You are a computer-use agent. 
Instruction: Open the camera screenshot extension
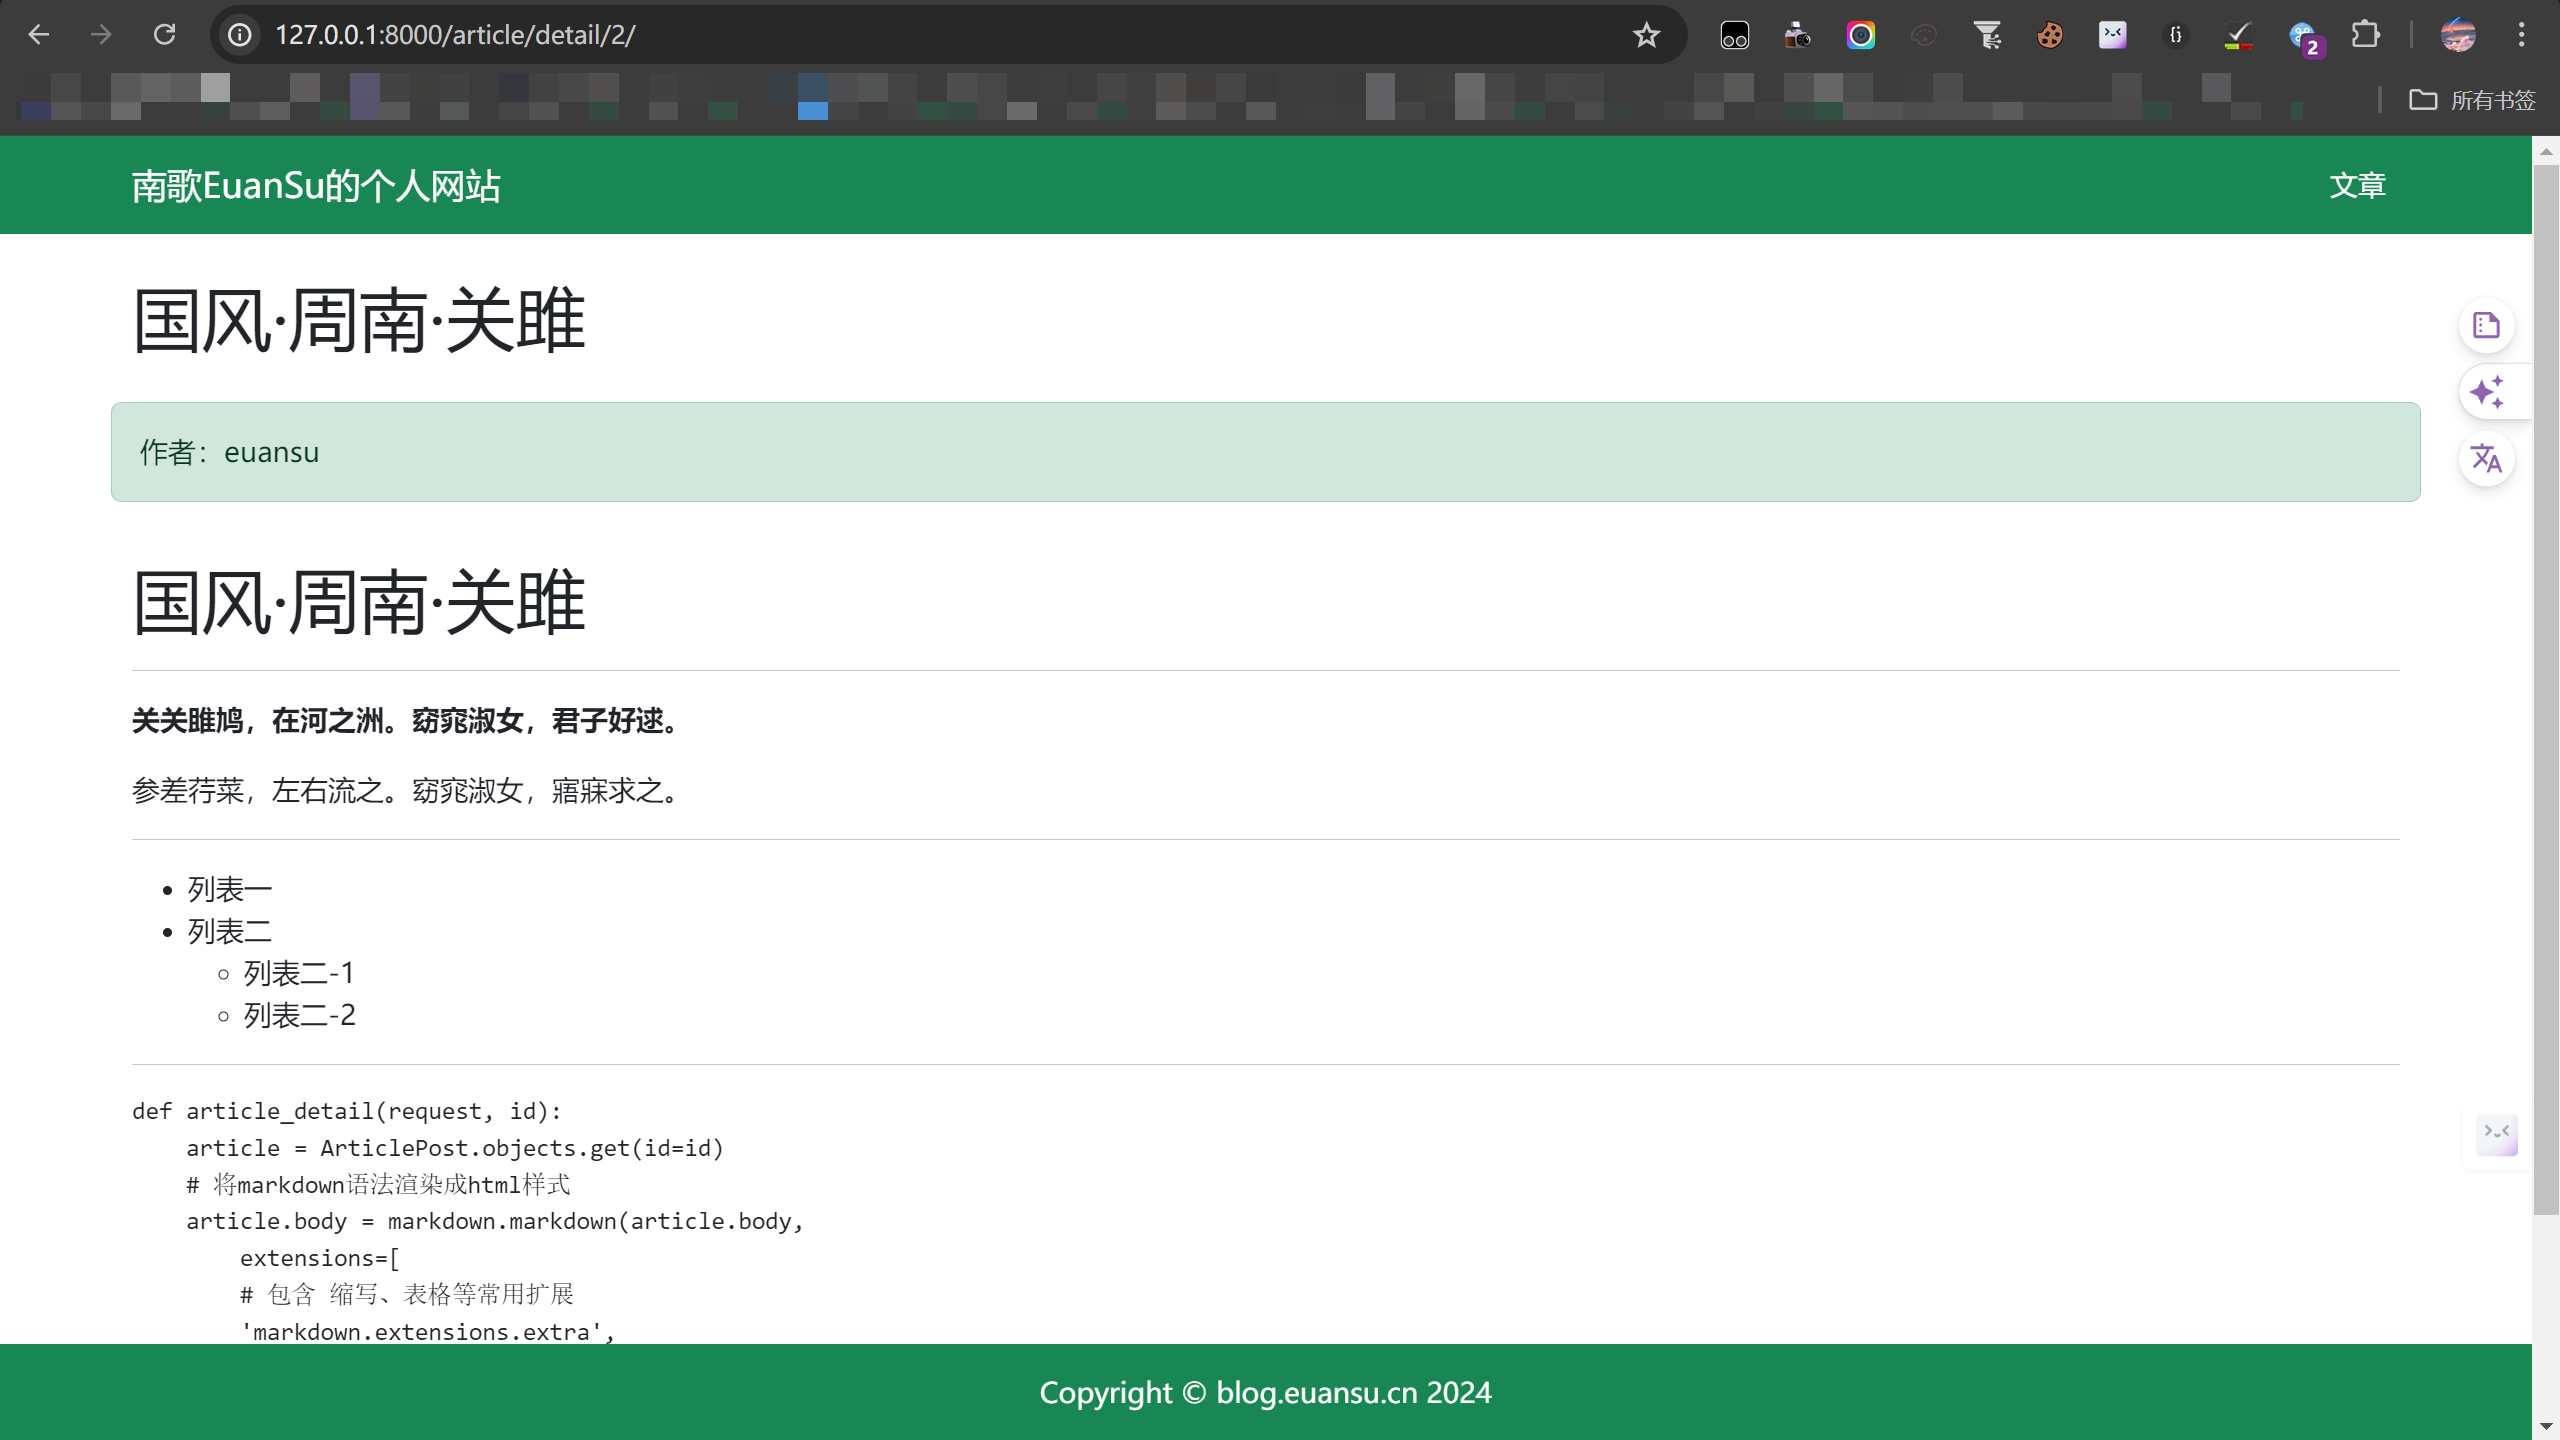pyautogui.click(x=1797, y=36)
